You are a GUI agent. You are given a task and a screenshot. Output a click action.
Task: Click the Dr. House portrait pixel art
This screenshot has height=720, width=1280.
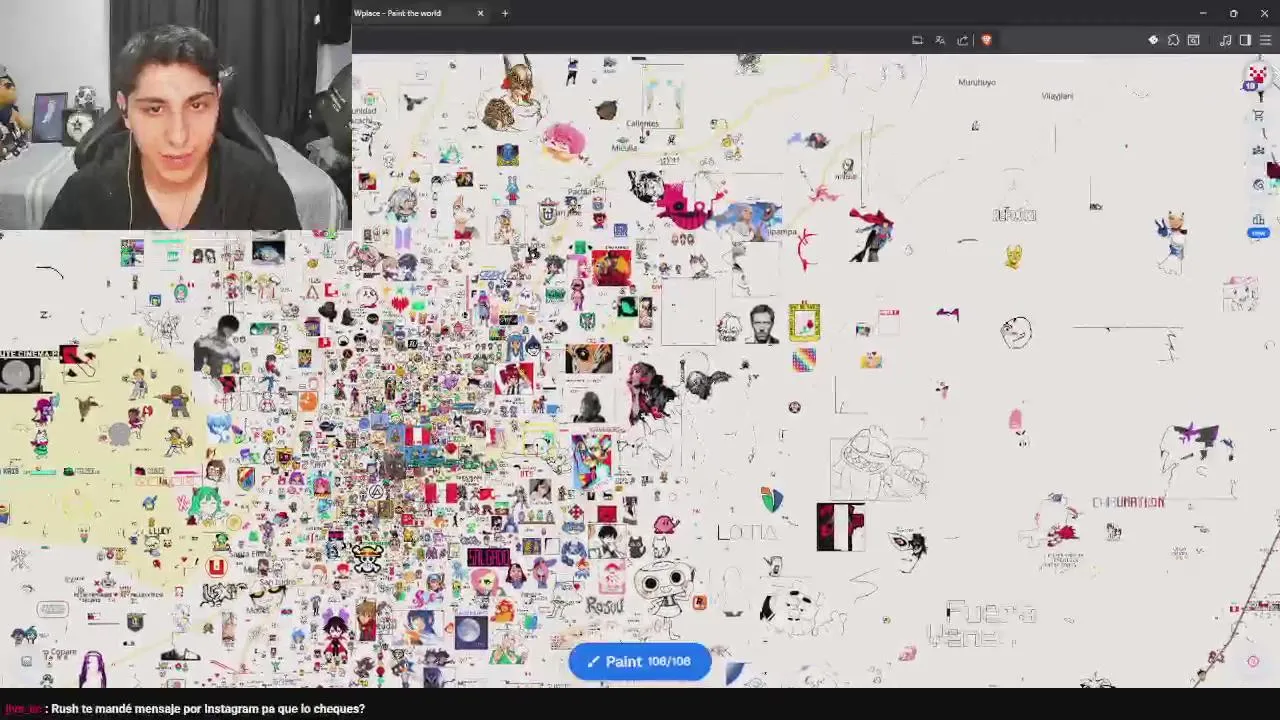point(762,324)
